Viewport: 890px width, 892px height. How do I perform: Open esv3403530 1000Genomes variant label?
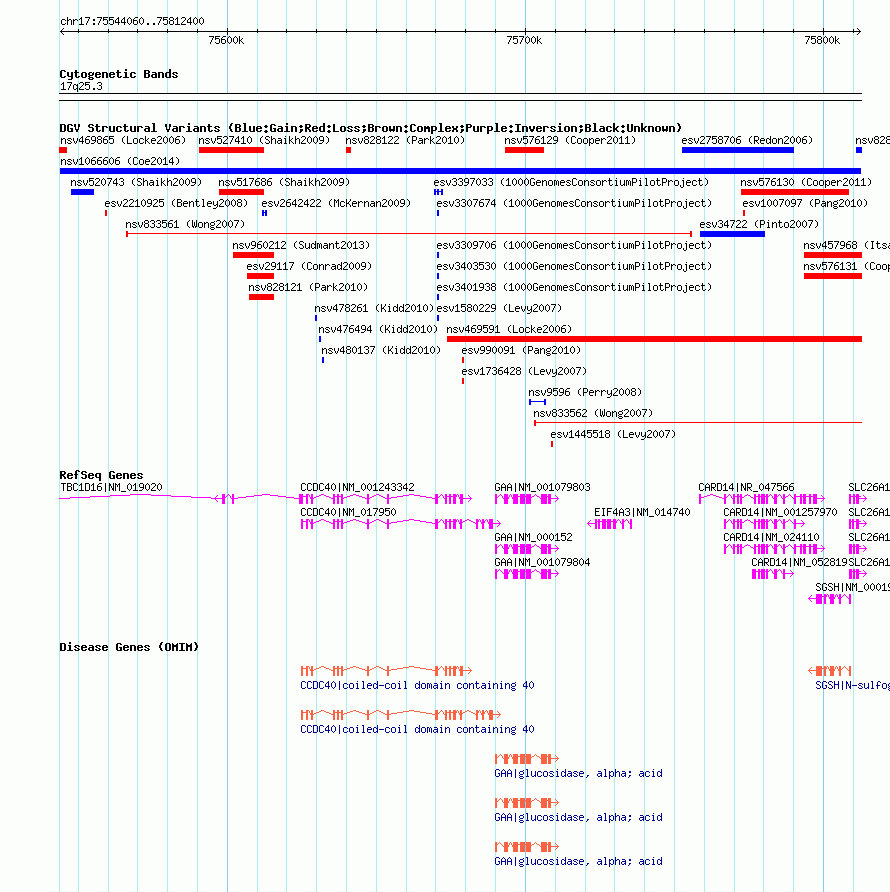coord(574,267)
